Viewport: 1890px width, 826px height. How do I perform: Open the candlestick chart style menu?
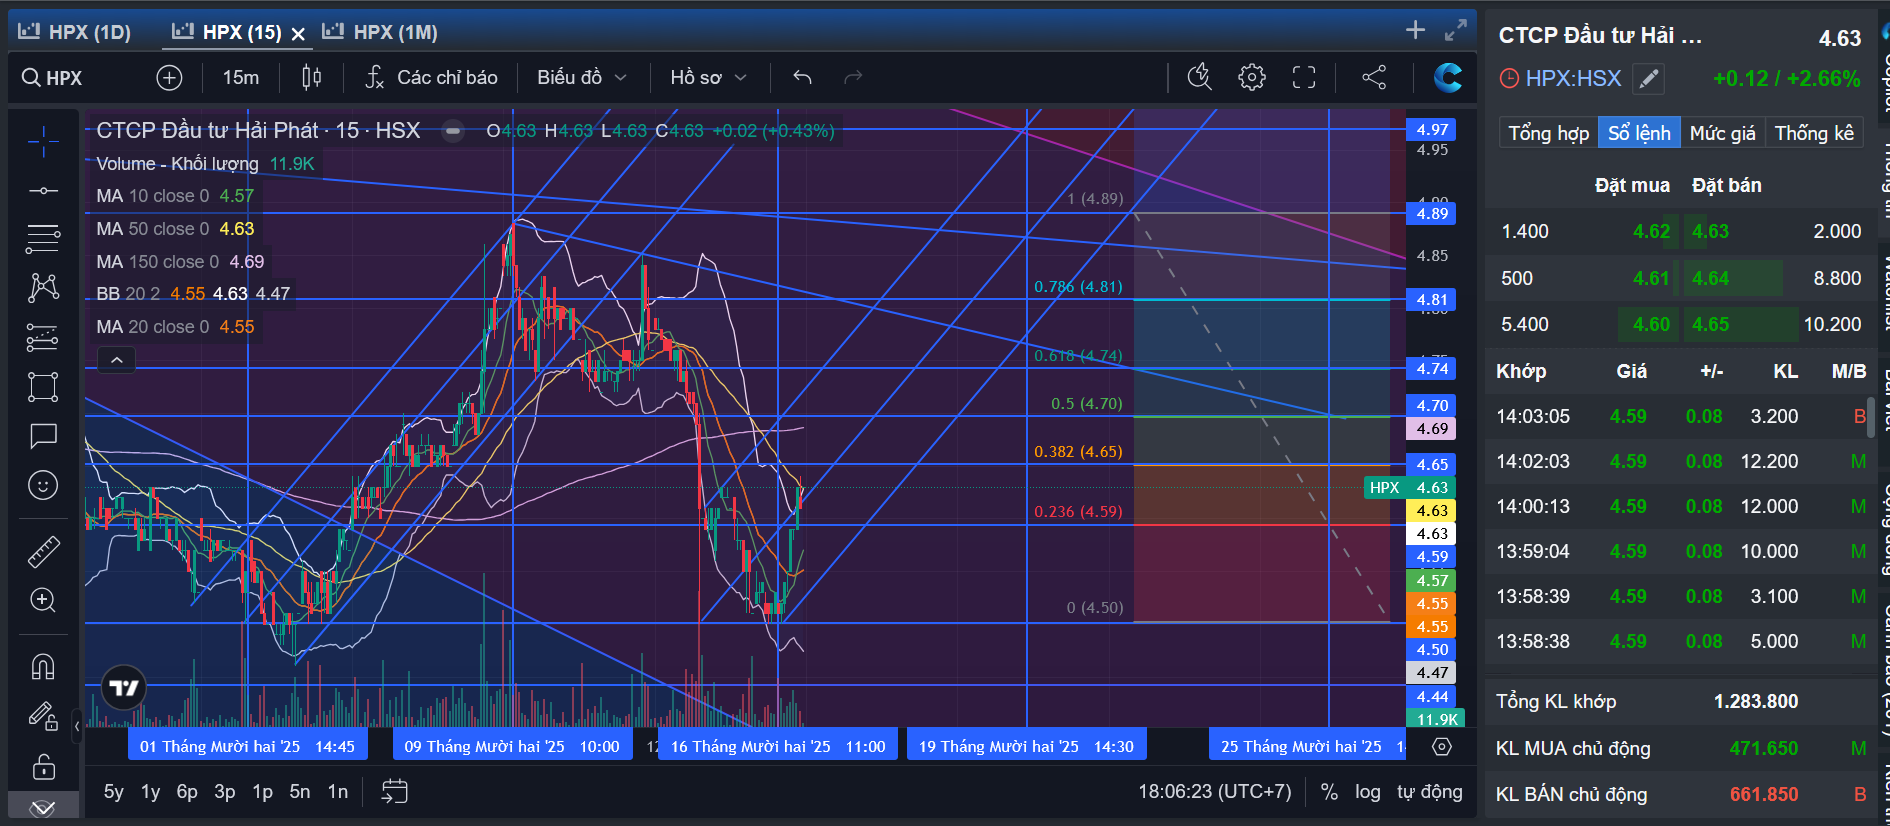click(x=312, y=78)
